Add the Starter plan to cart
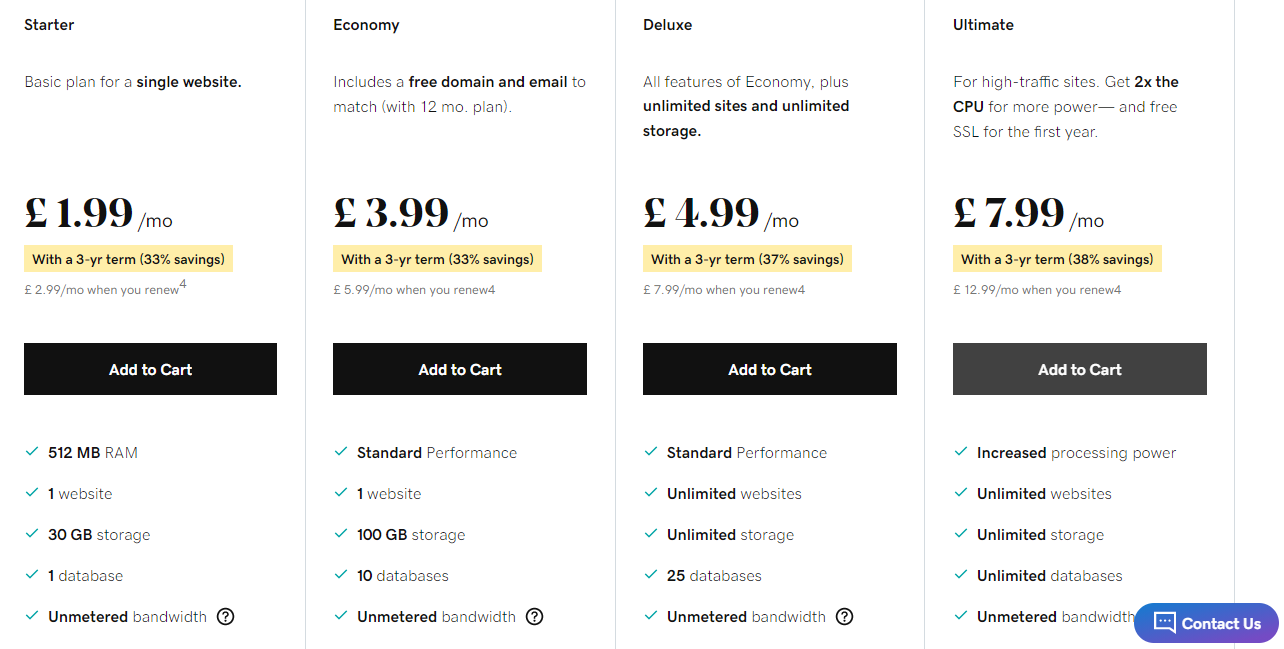 coord(150,369)
